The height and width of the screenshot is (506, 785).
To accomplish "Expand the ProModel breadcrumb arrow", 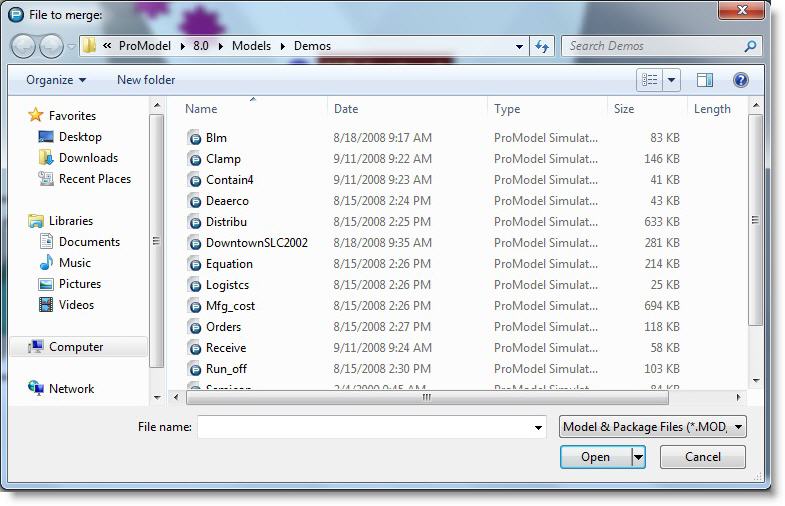I will tap(183, 46).
